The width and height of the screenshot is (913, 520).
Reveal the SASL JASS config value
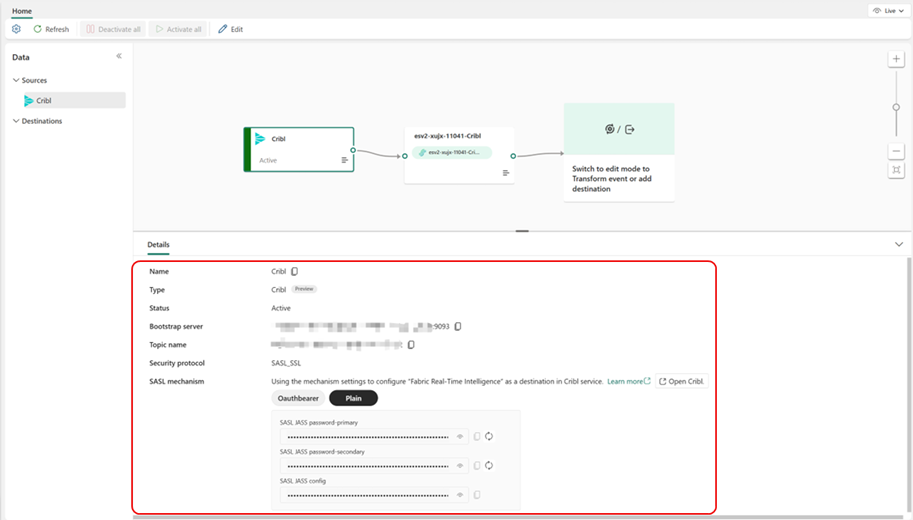(x=460, y=495)
